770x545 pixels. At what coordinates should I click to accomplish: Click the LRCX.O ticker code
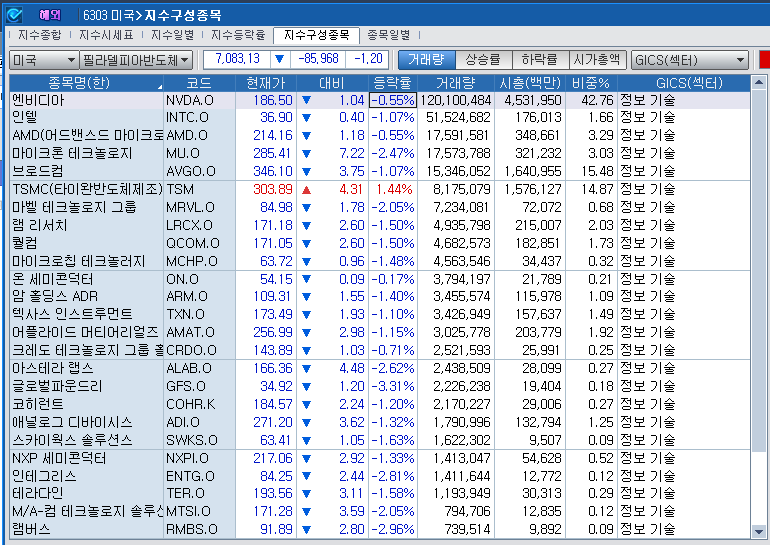189,225
